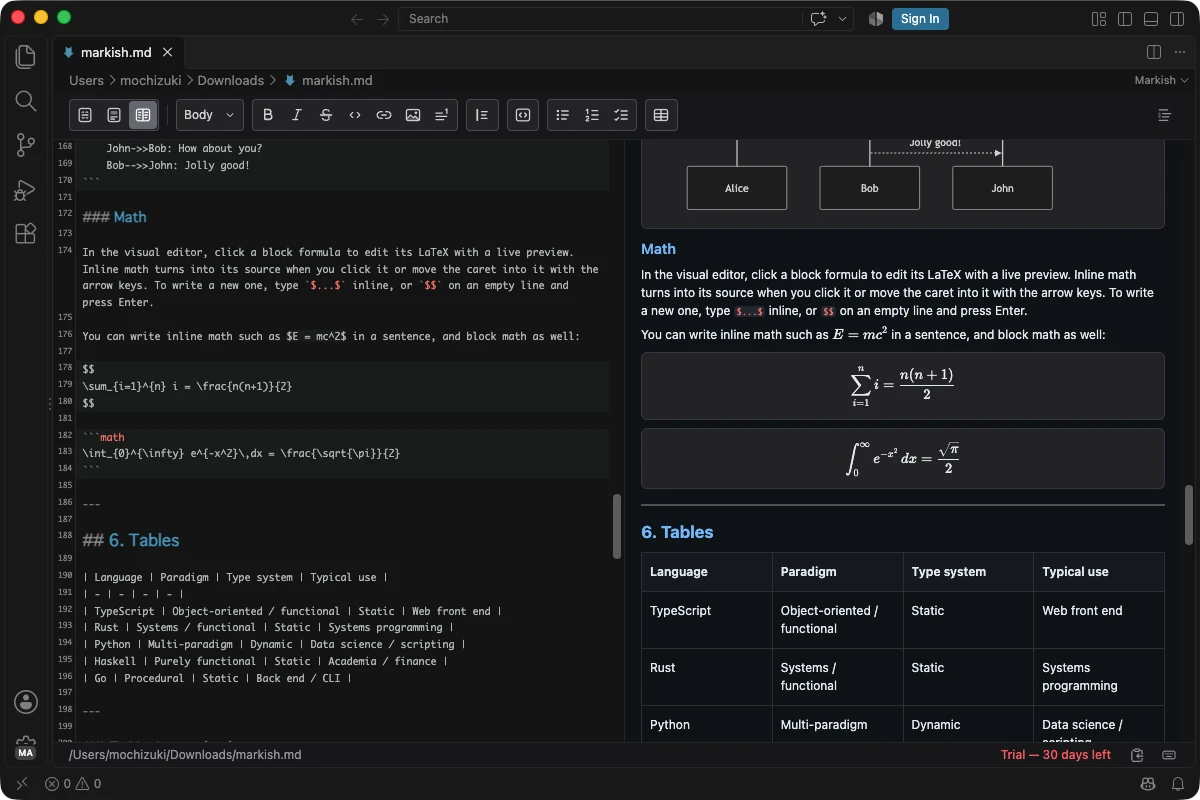
Task: Close the markish.md tab
Action: [x=168, y=52]
